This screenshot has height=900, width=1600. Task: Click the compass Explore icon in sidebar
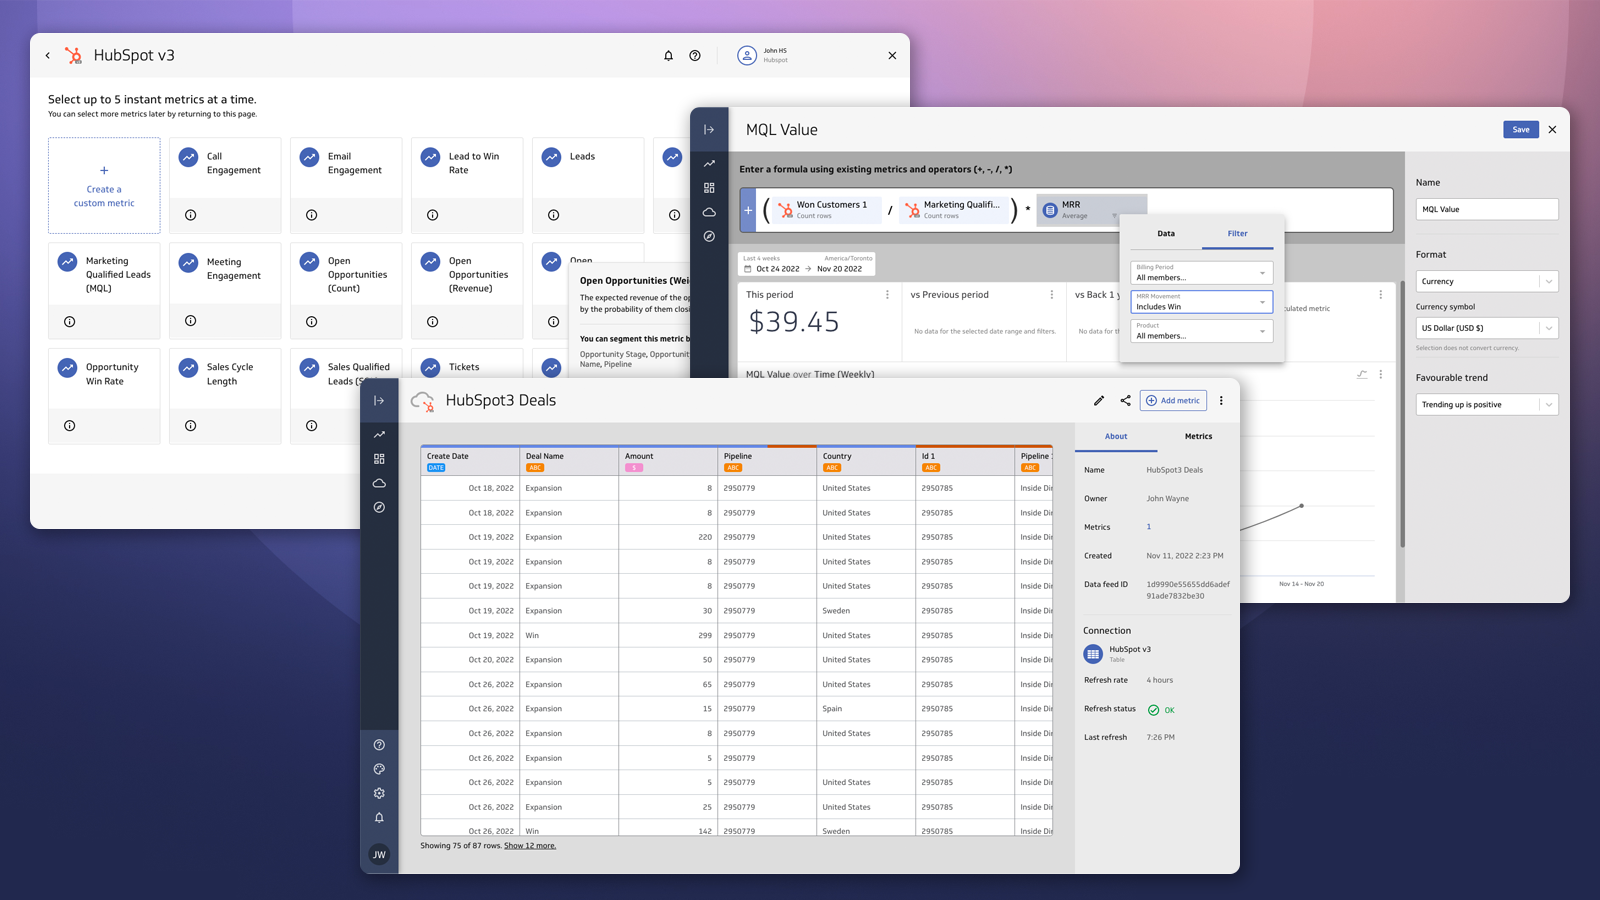pyautogui.click(x=379, y=507)
